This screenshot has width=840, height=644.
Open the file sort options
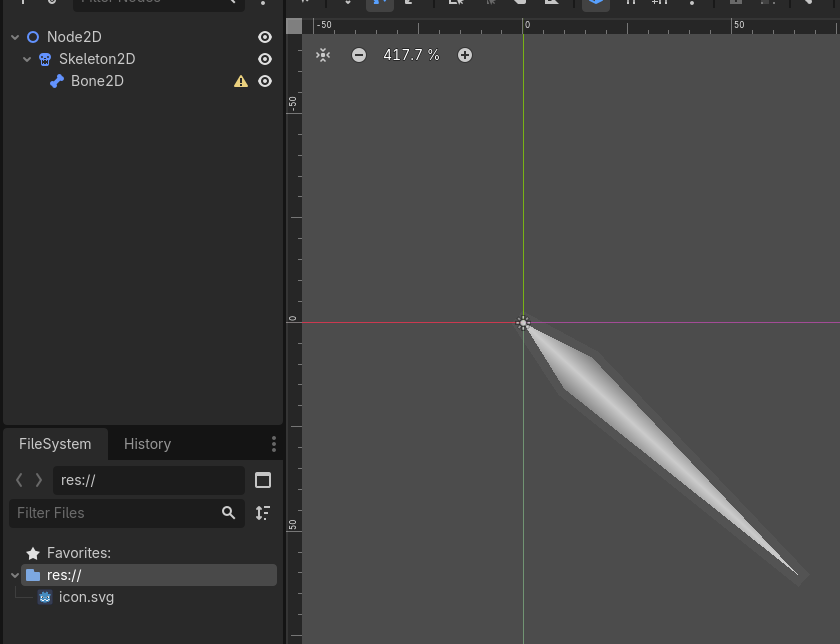coord(263,513)
